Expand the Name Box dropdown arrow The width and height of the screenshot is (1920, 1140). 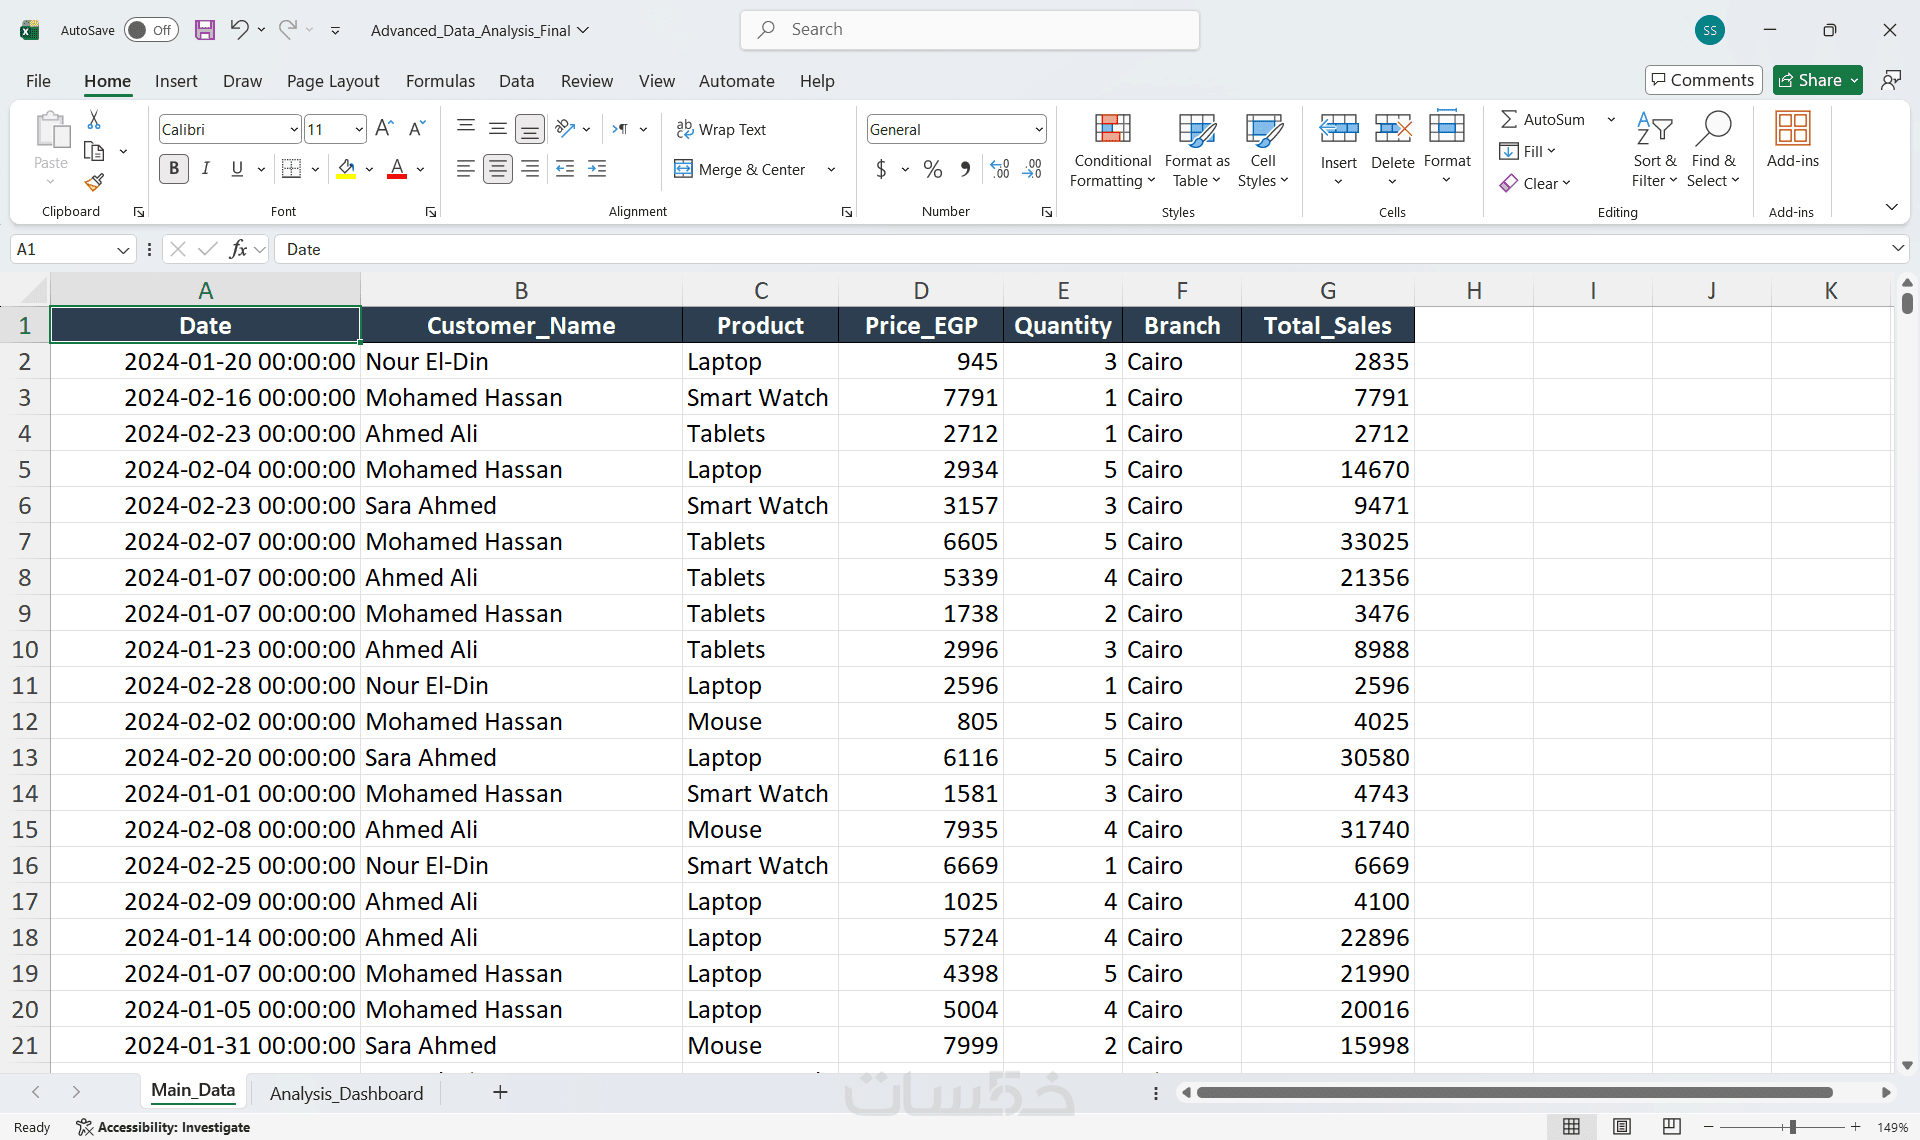(123, 250)
